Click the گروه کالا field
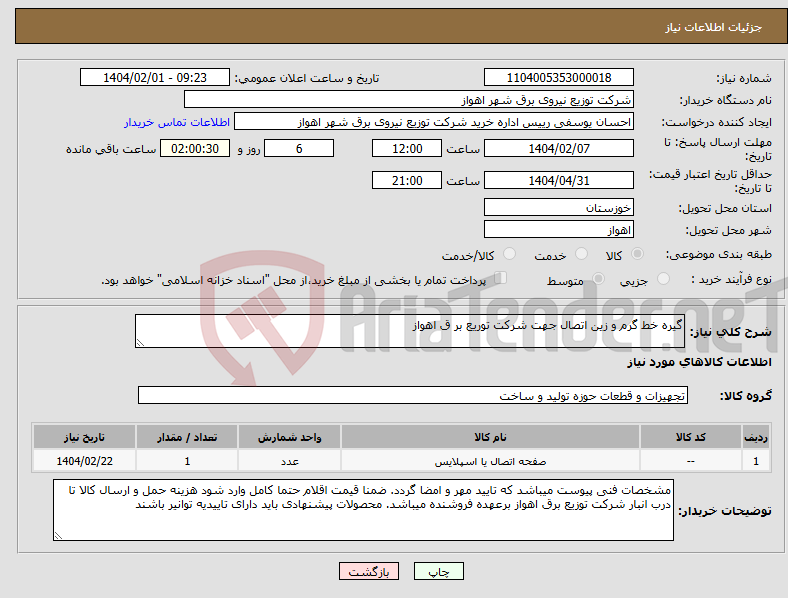This screenshot has height=598, width=788. pyautogui.click(x=413, y=395)
